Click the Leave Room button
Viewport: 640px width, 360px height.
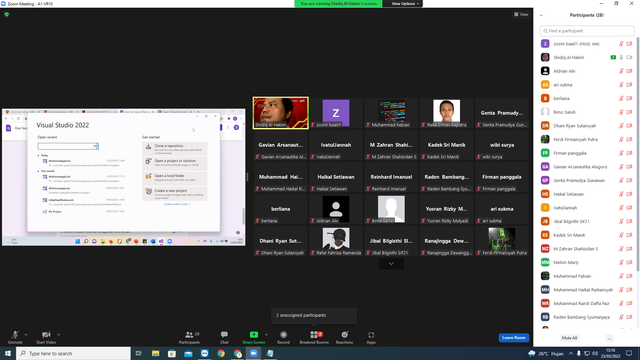point(513,338)
